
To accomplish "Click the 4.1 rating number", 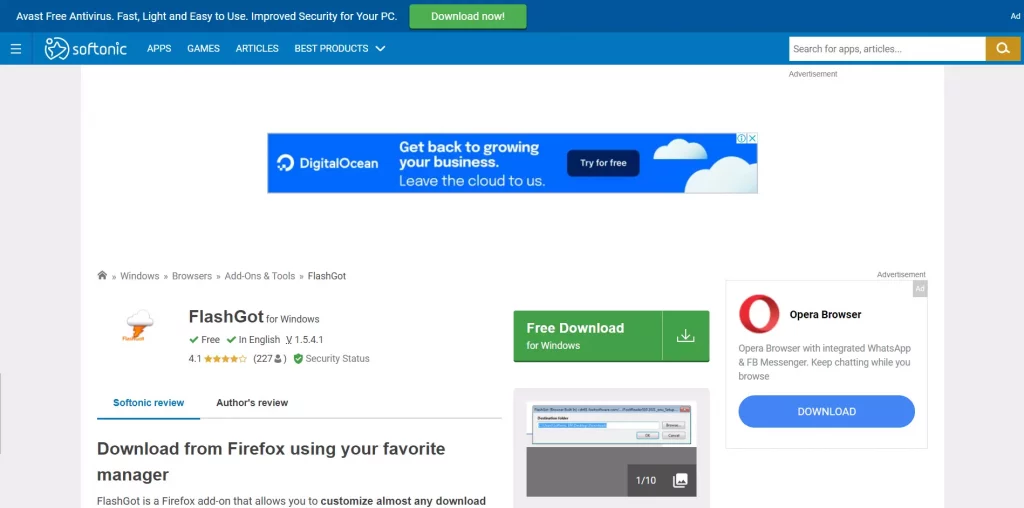I will coord(195,358).
